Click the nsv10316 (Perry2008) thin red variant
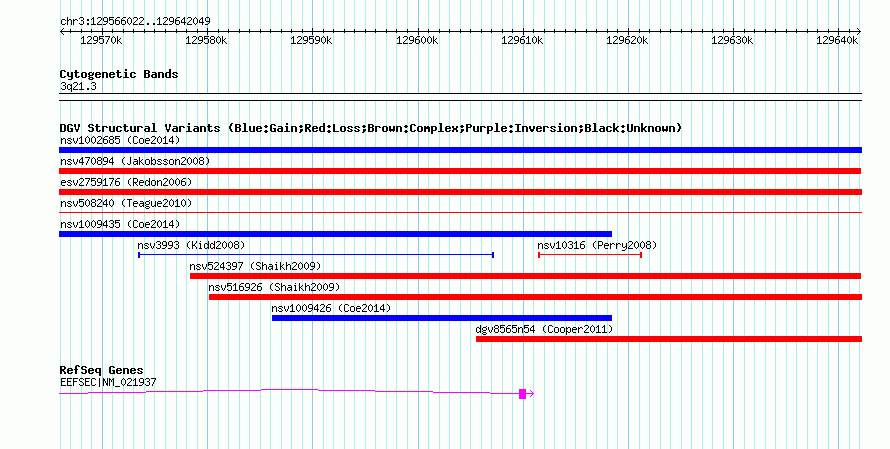890x449 pixels. (x=590, y=255)
